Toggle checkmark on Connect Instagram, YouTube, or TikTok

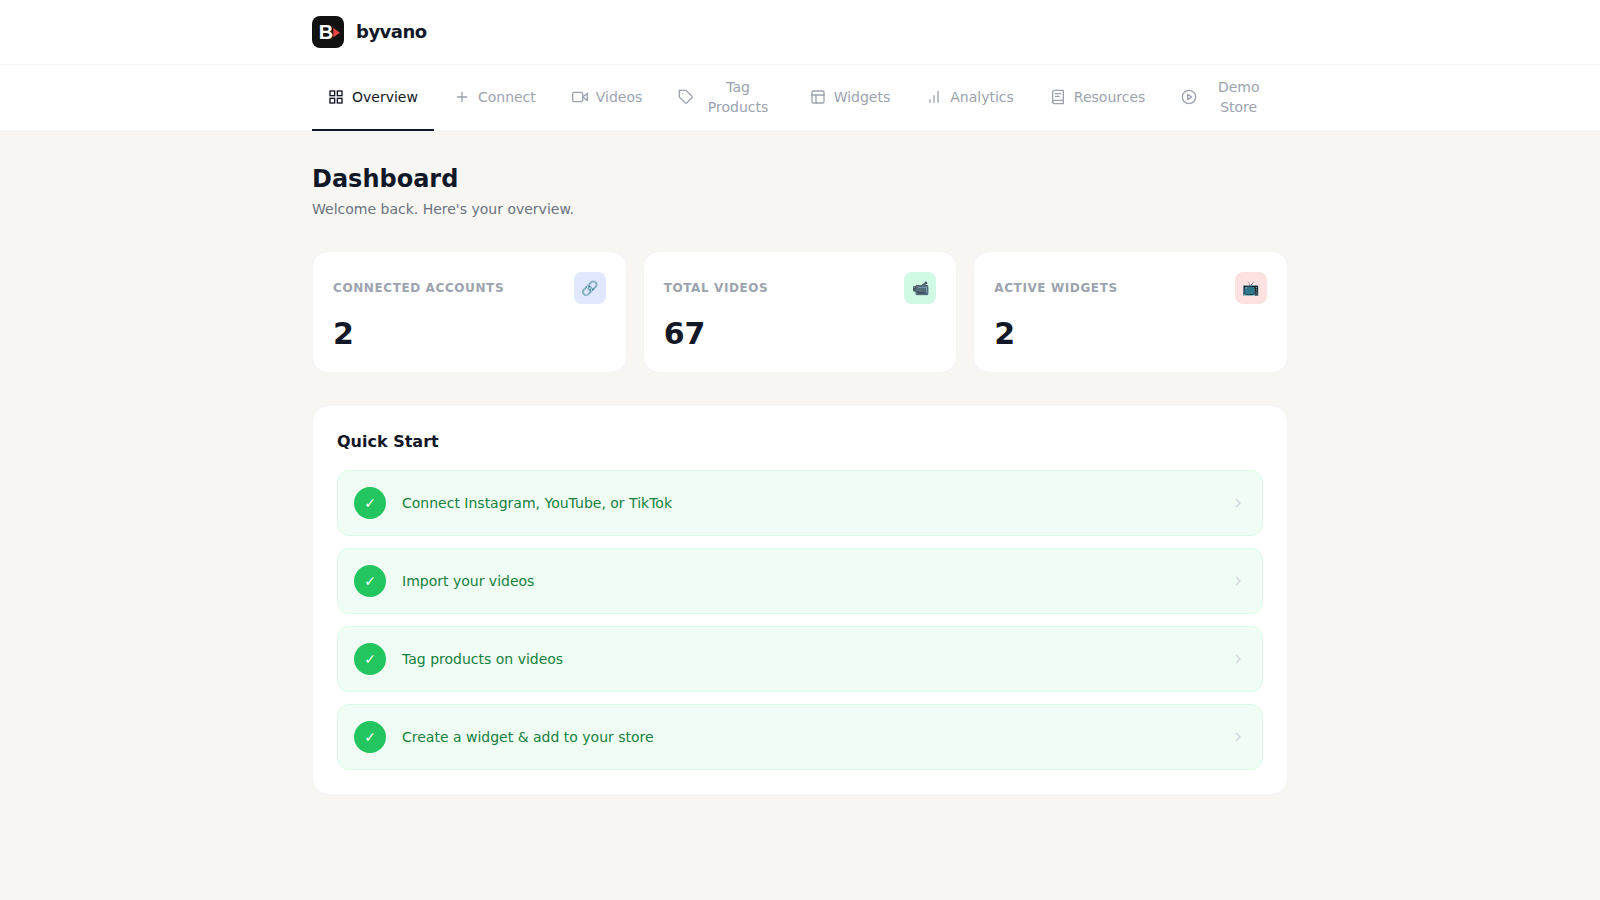pyautogui.click(x=370, y=503)
